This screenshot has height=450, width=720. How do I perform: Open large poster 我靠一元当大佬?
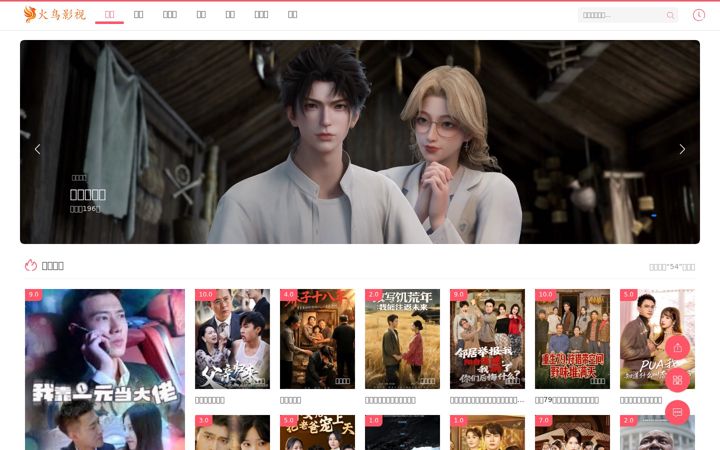click(105, 370)
